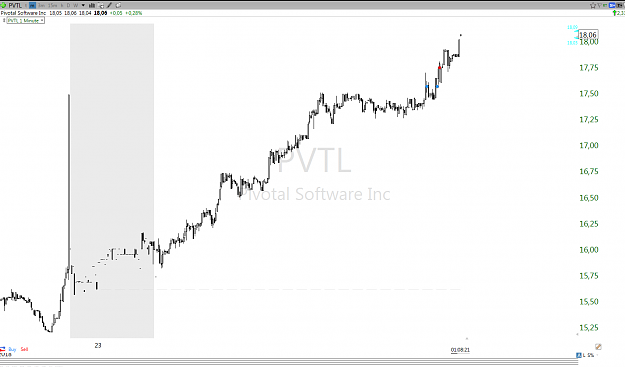Click the blue A icon bottom-right
This screenshot has height=367, width=625.
579,355
